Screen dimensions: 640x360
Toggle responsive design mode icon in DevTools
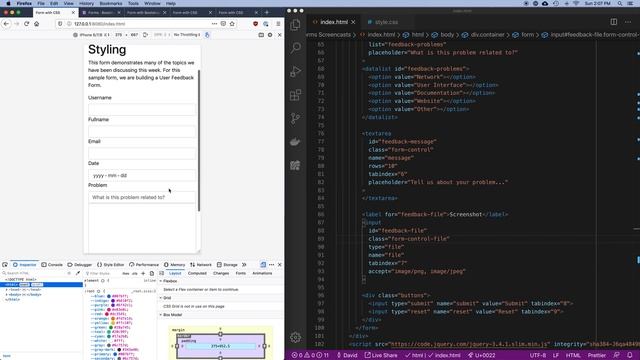tap(263, 264)
